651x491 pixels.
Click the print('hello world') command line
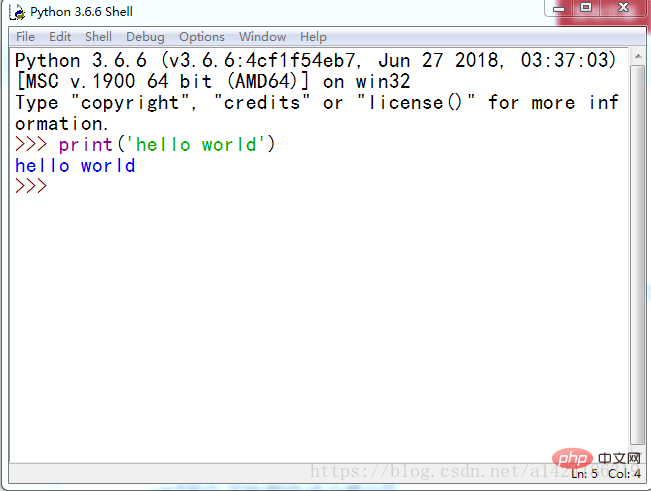(145, 144)
